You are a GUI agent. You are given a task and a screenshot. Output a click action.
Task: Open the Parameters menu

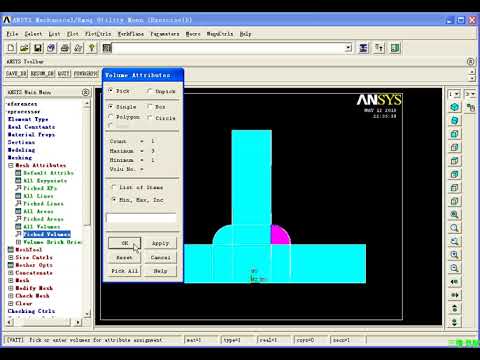tap(165, 34)
